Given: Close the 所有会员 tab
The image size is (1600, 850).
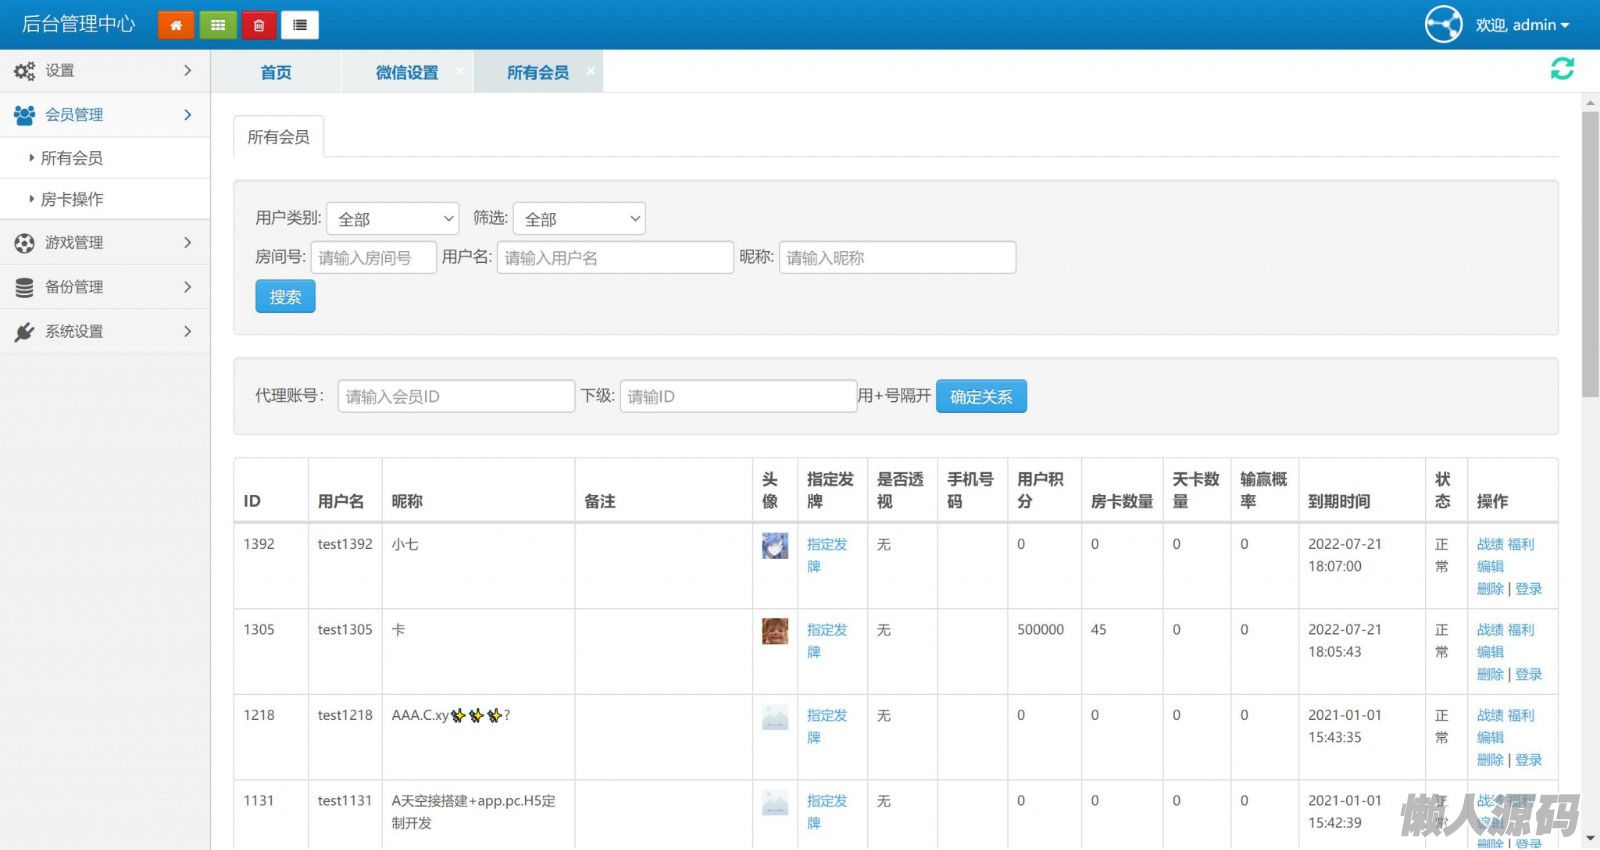Looking at the screenshot, I should point(590,71).
